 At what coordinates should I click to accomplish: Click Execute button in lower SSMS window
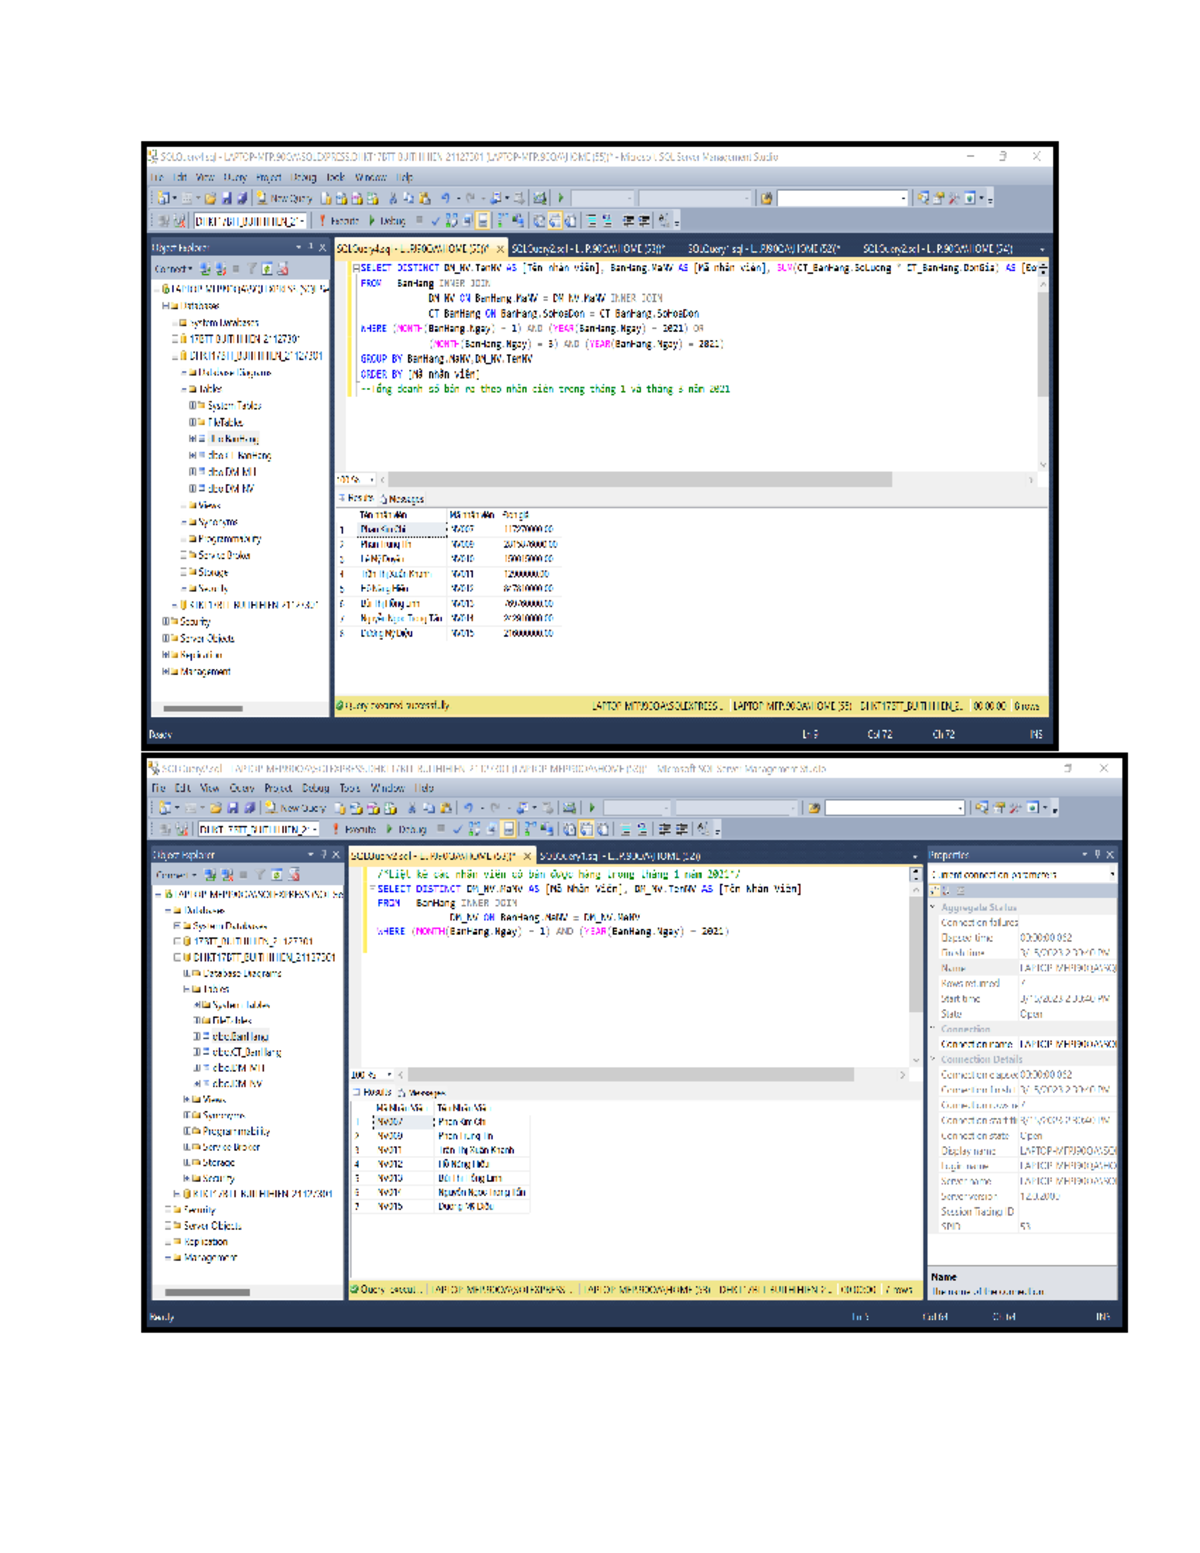click(354, 829)
